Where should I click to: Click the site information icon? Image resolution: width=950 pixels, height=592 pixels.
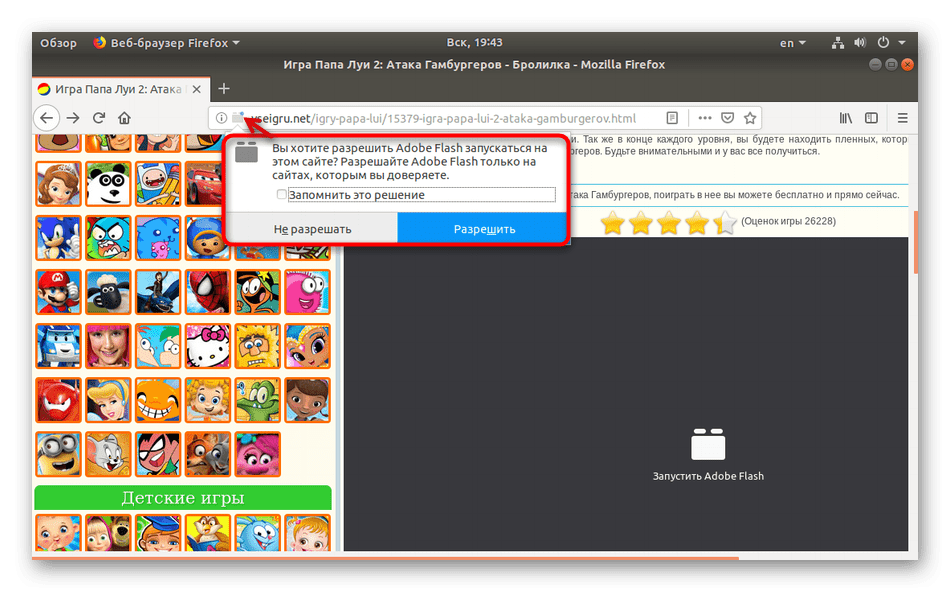(x=221, y=118)
